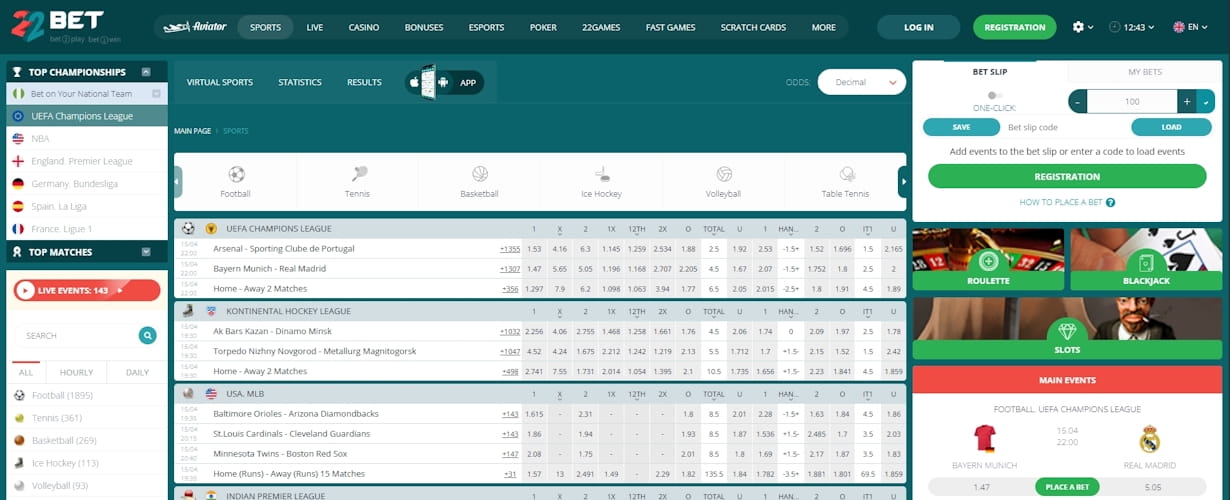
Task: Open the Live menu
Action: (315, 27)
